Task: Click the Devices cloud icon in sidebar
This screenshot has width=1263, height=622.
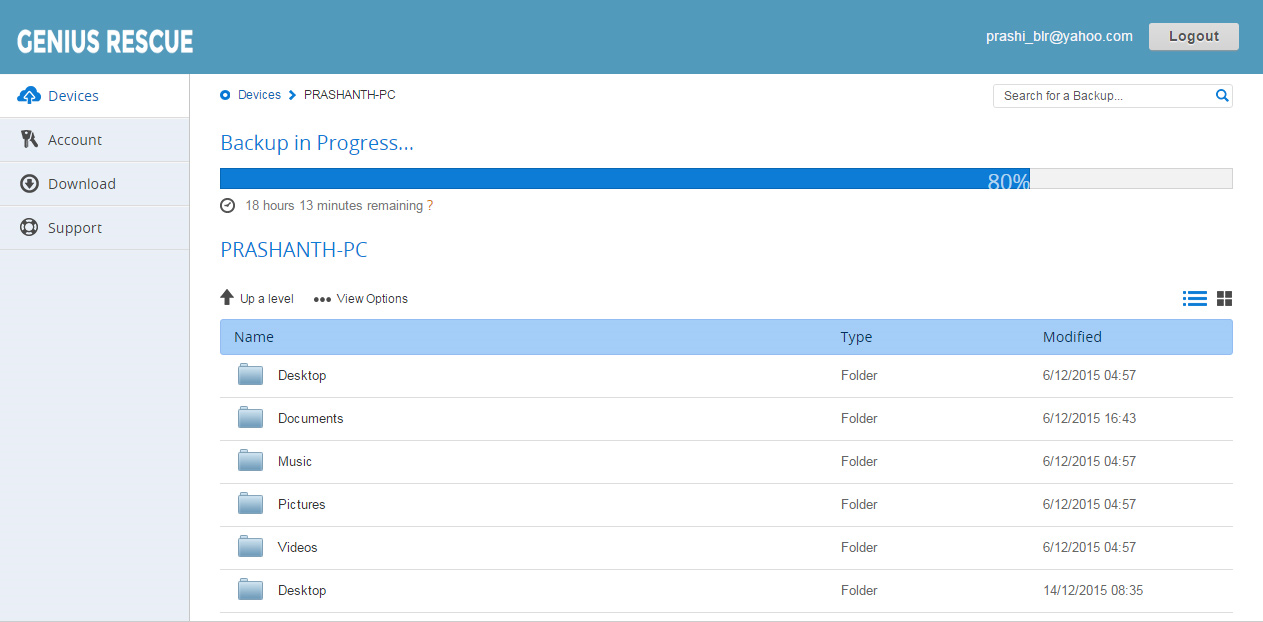Action: click(29, 96)
